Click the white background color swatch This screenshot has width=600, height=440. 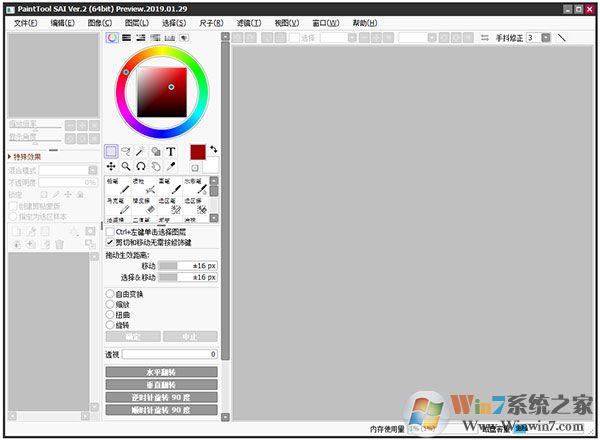coord(210,165)
